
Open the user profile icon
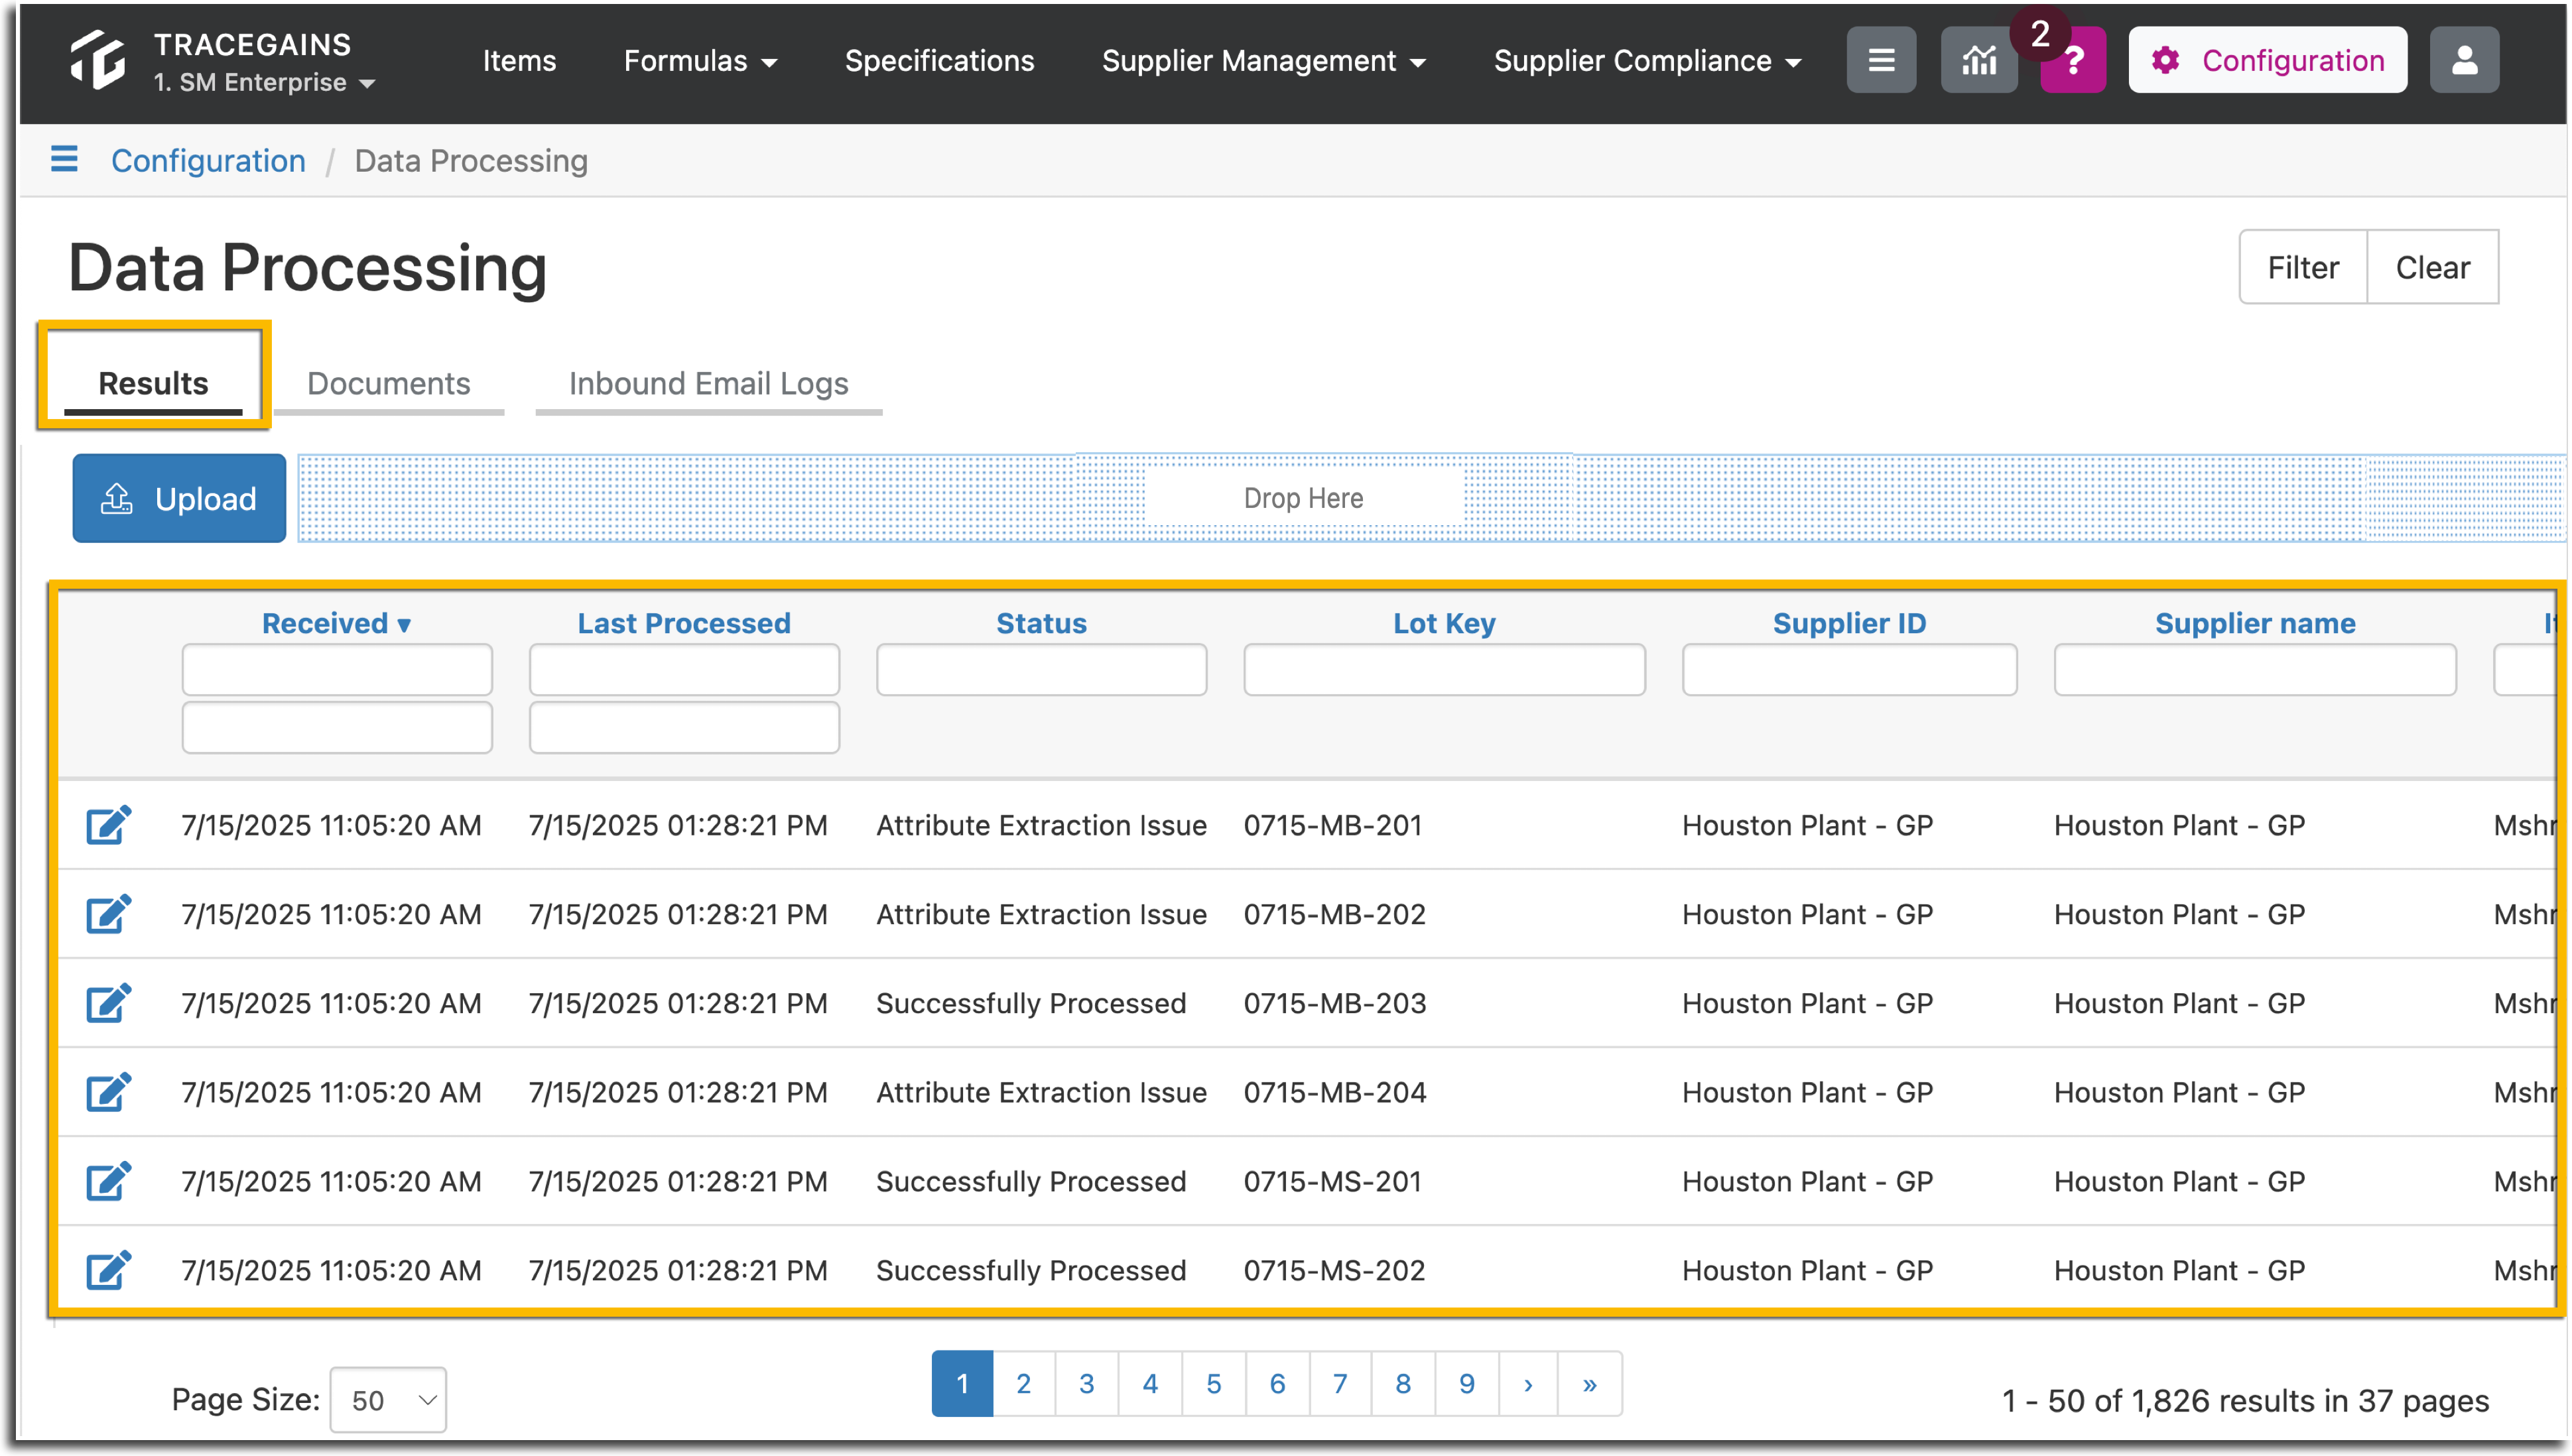[2464, 60]
